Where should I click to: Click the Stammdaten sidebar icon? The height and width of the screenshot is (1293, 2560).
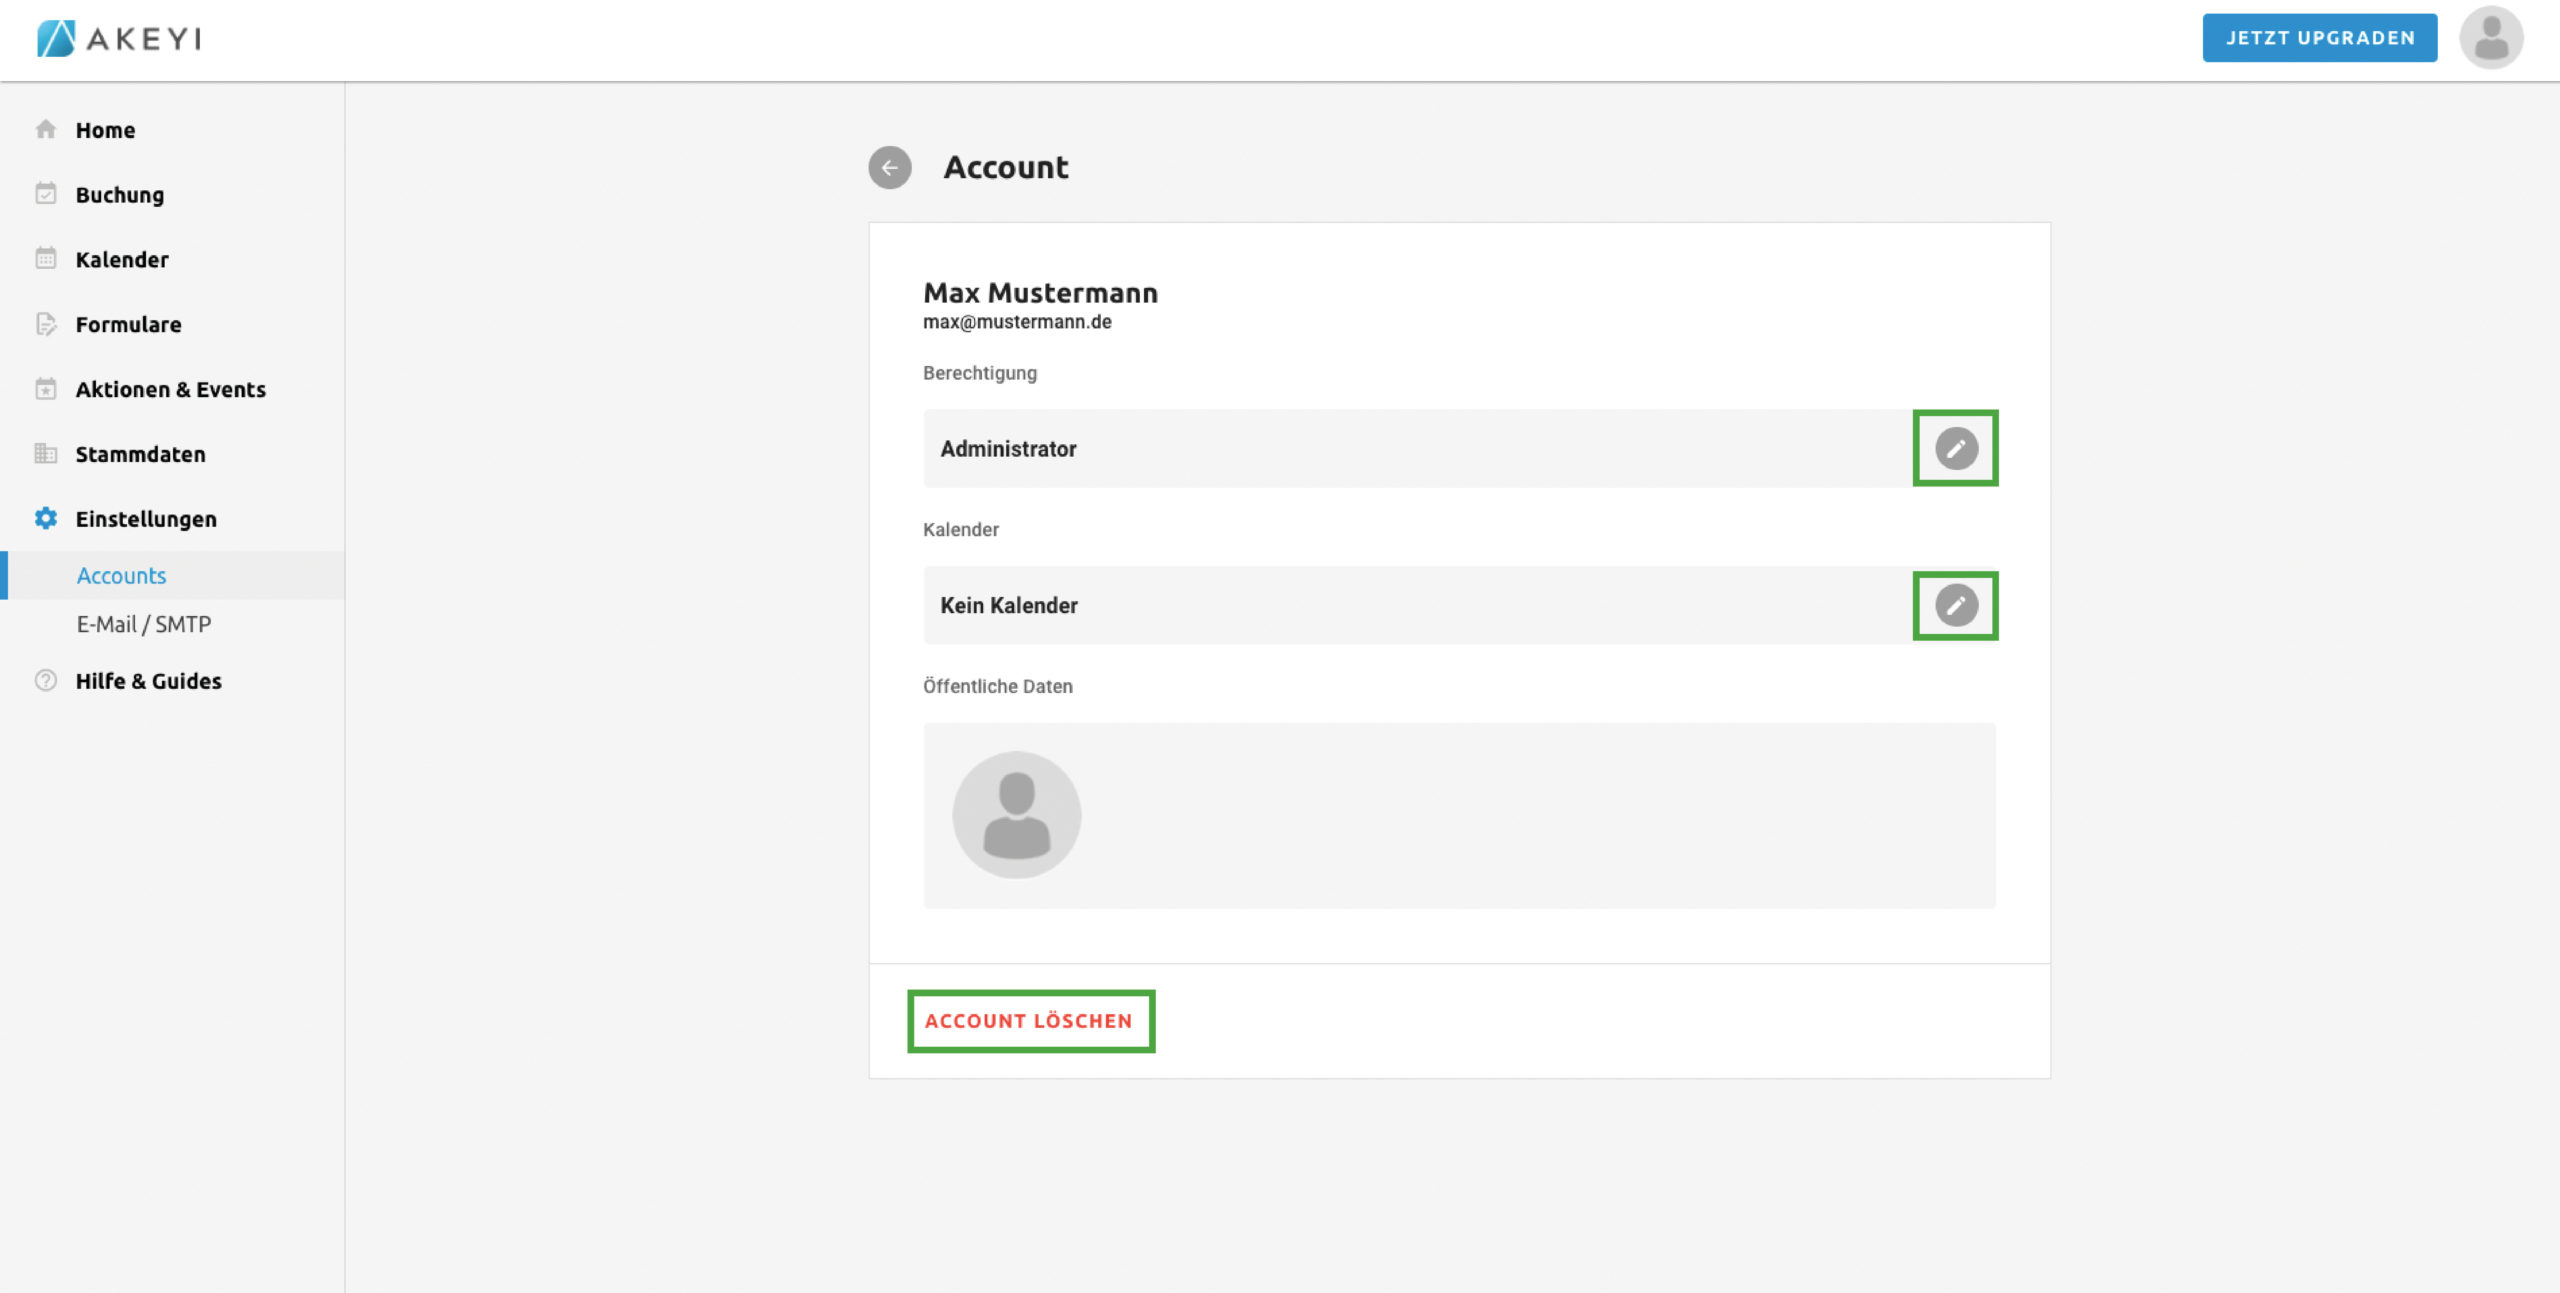tap(46, 454)
